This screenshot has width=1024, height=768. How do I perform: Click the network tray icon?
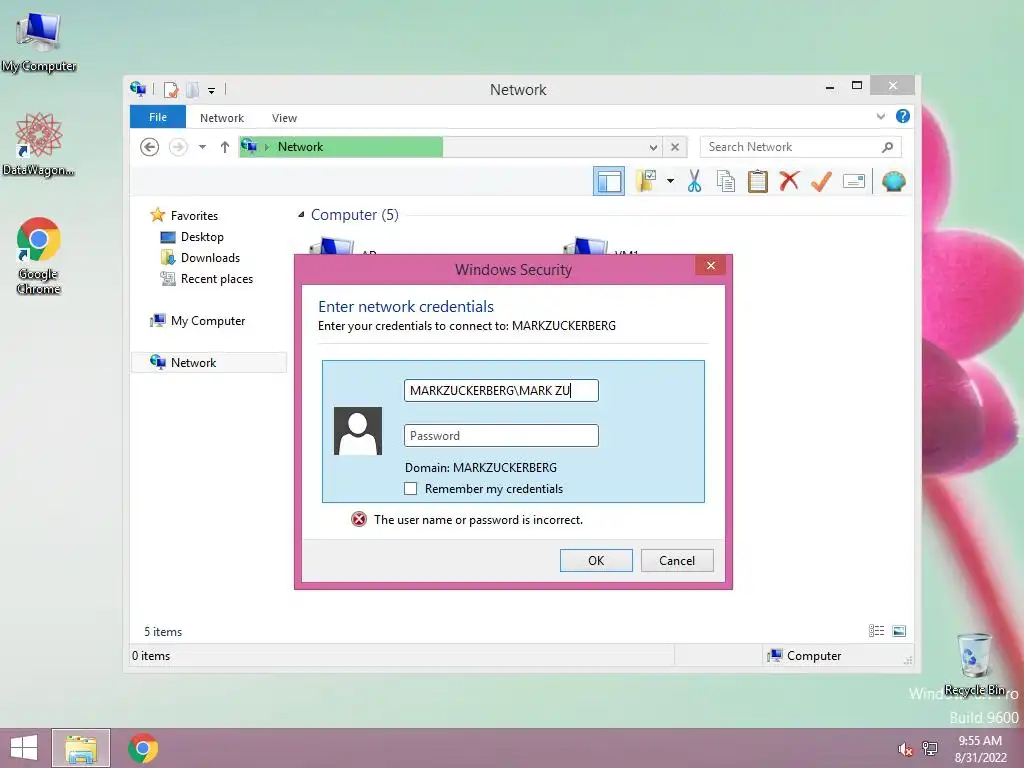coord(930,748)
